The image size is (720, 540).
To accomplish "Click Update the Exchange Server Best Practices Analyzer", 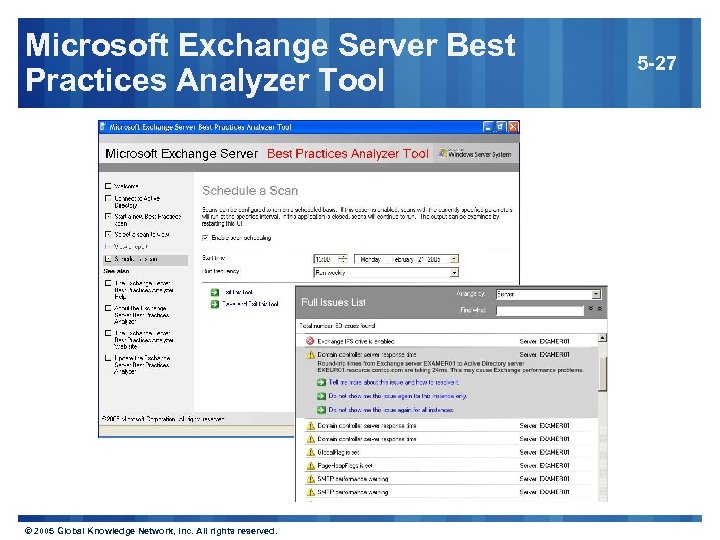I will click(x=142, y=365).
